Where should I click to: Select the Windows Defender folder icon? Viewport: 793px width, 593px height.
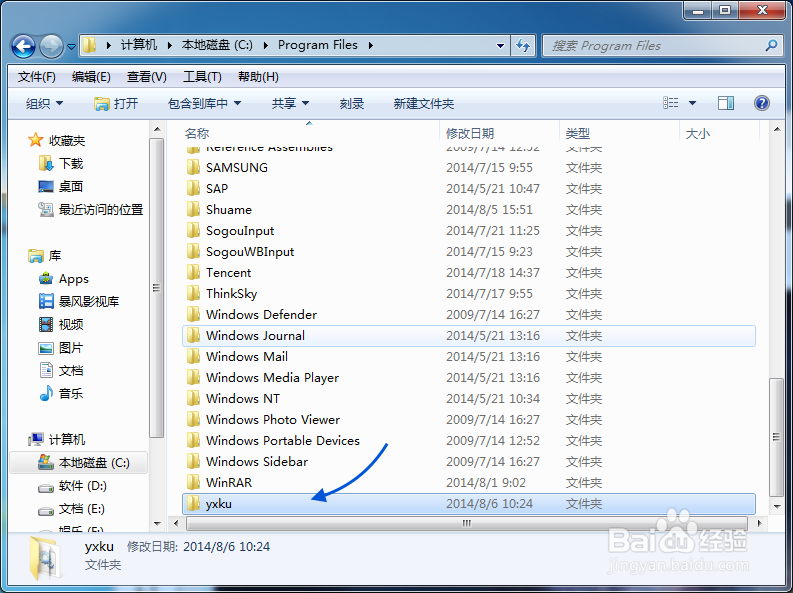pyautogui.click(x=193, y=314)
